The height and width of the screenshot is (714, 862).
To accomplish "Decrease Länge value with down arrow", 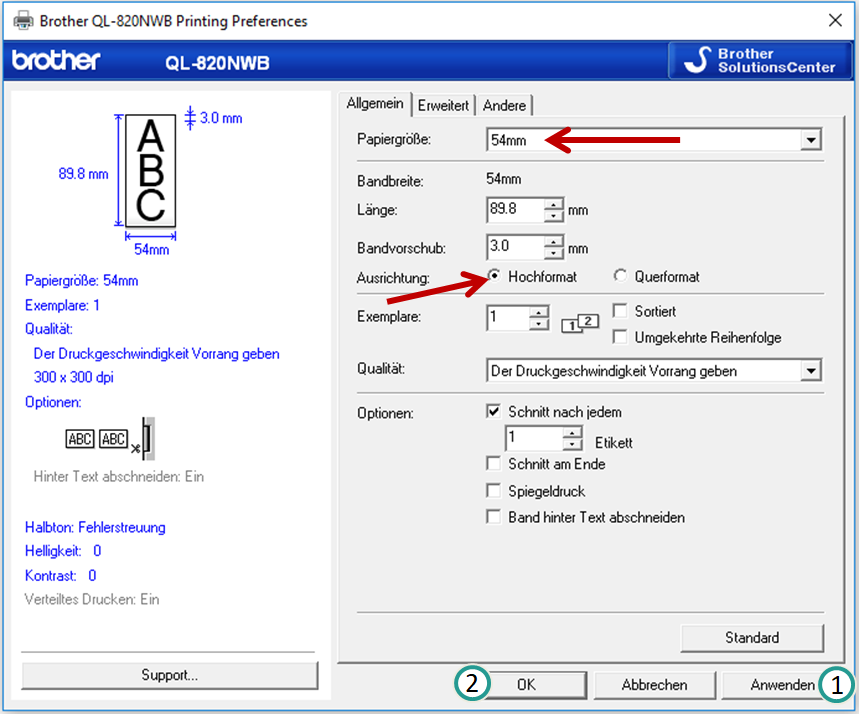I will [x=554, y=216].
